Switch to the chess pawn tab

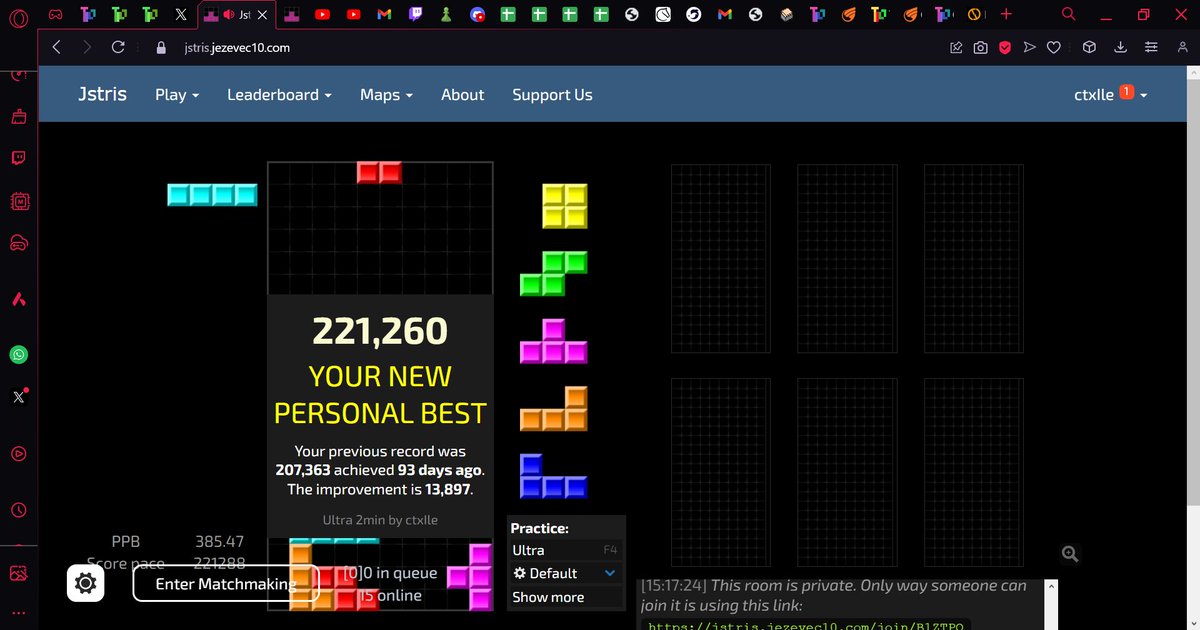[x=446, y=15]
